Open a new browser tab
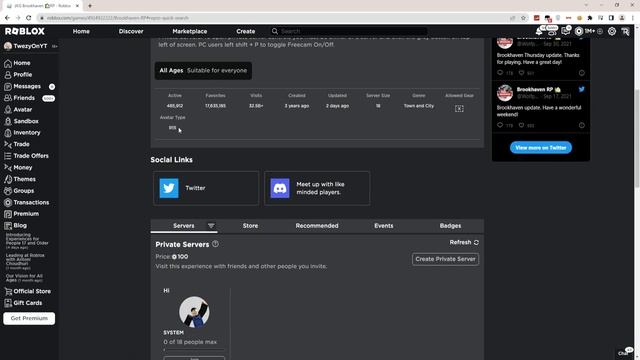Viewport: 640px width, 360px height. (90, 6)
